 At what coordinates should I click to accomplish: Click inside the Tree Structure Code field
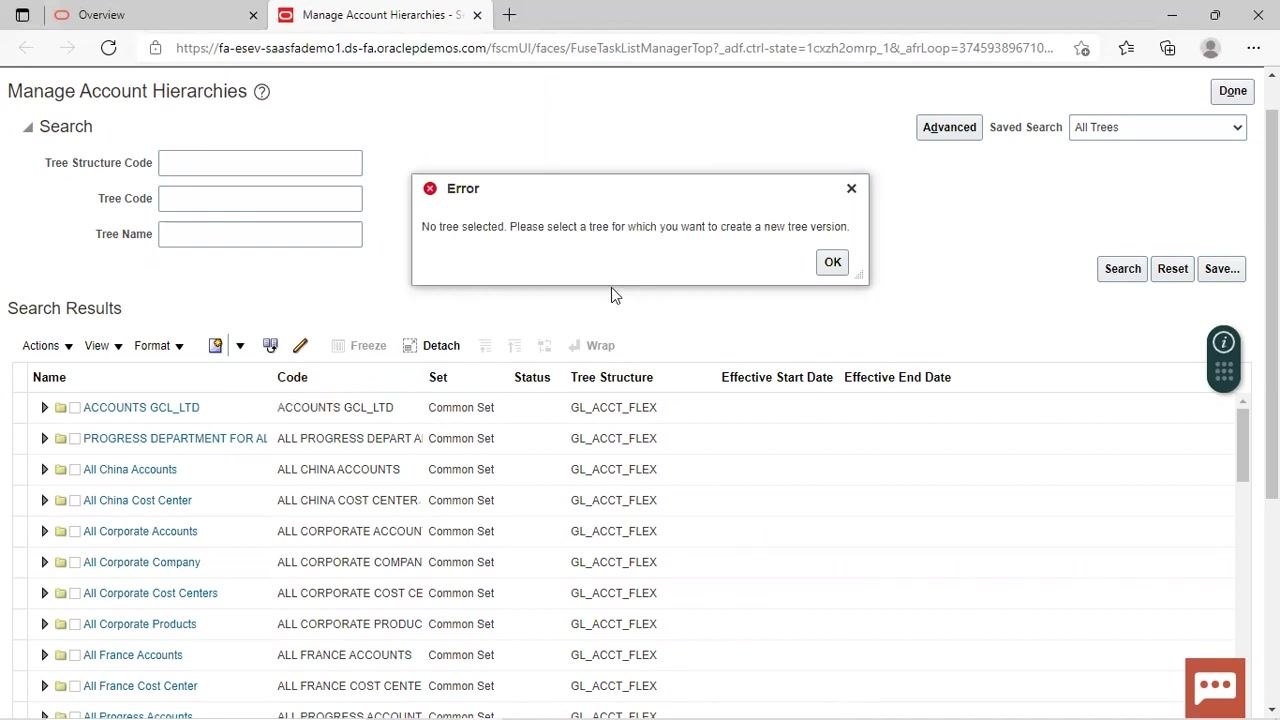[260, 163]
